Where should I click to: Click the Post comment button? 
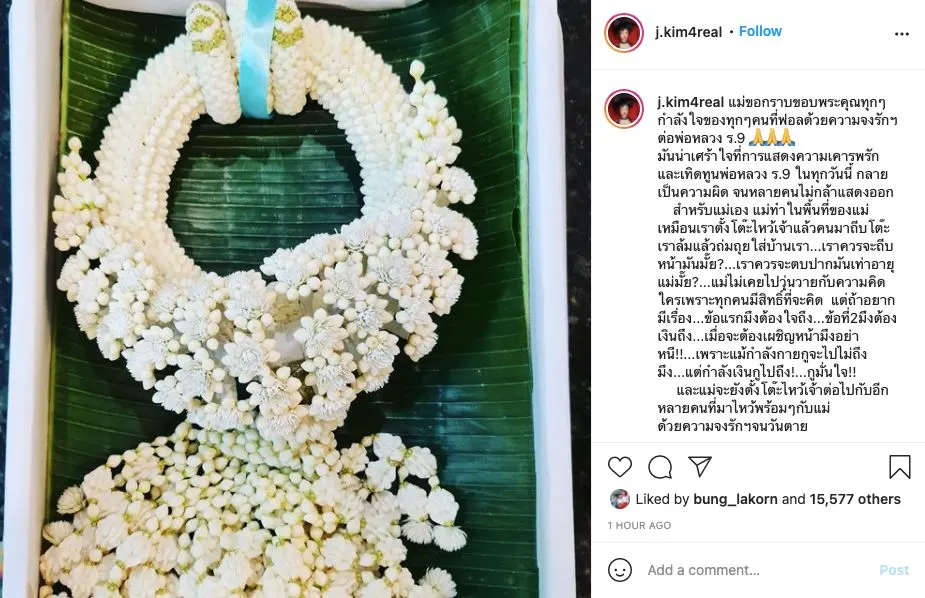[x=894, y=570]
